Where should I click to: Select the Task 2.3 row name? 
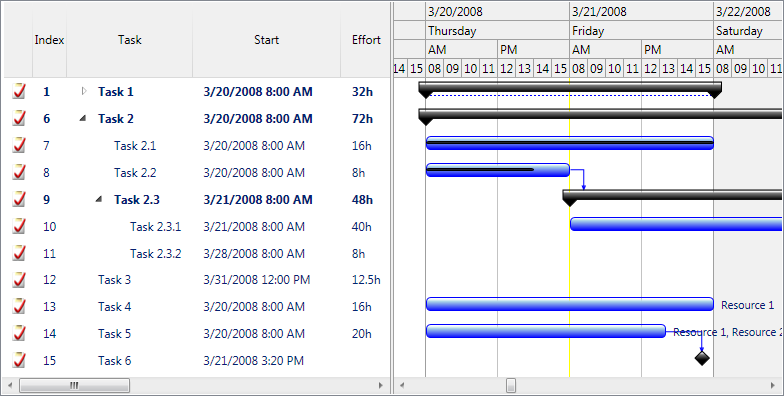tap(137, 200)
